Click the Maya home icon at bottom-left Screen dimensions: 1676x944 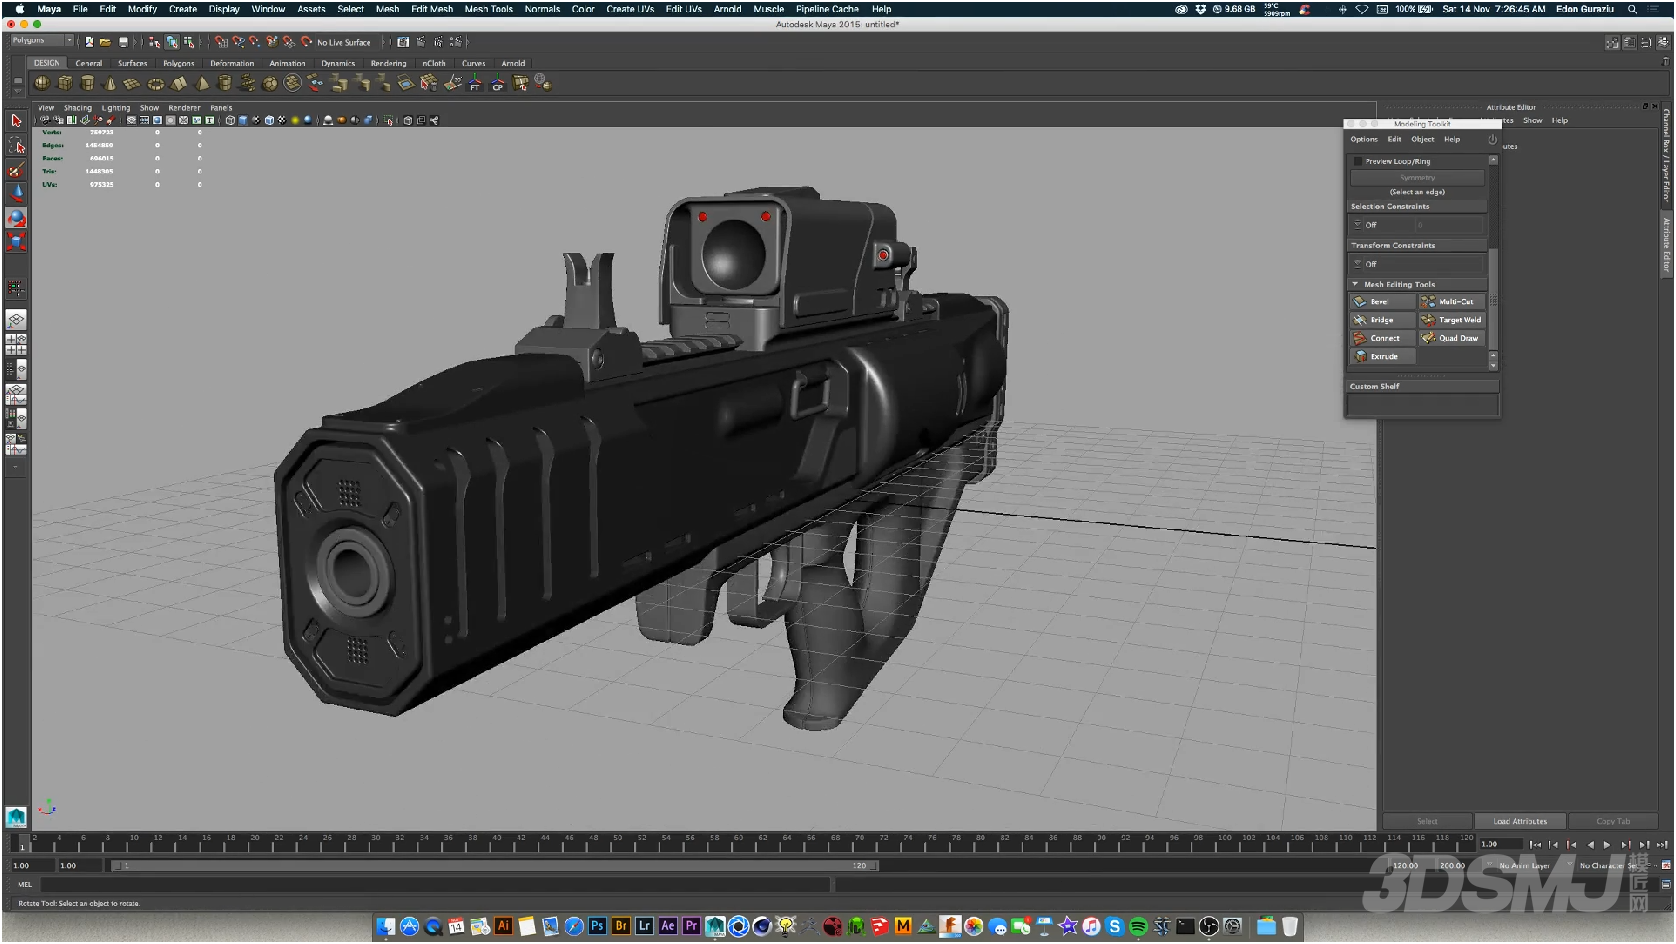pyautogui.click(x=16, y=817)
